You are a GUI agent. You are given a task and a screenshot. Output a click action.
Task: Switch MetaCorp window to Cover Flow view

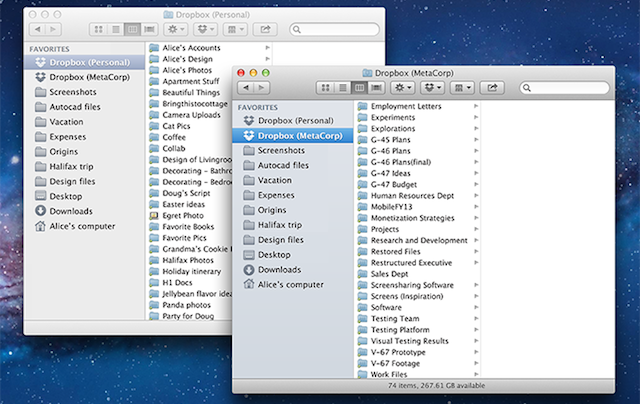(377, 88)
